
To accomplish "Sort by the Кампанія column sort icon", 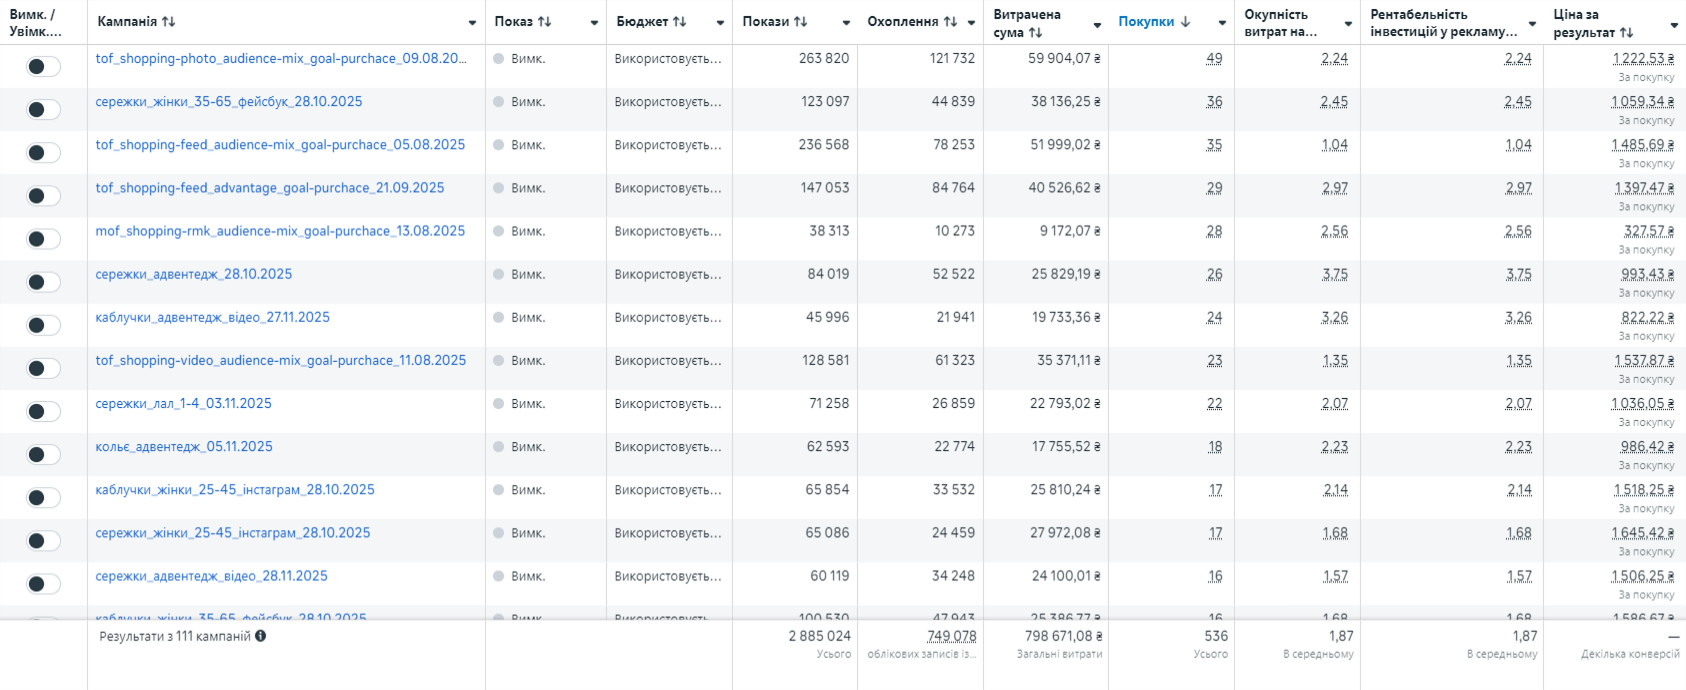I will (168, 22).
